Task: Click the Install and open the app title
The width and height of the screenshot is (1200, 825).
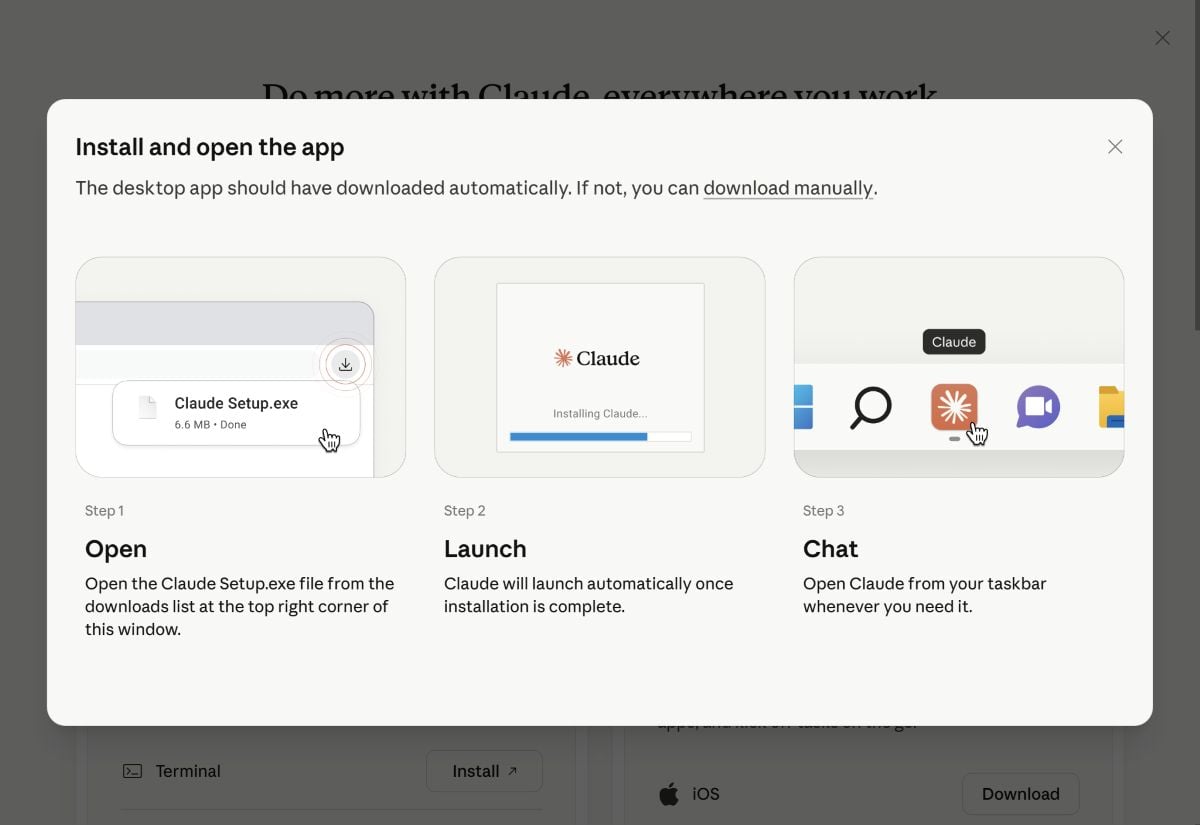Action: coord(210,147)
